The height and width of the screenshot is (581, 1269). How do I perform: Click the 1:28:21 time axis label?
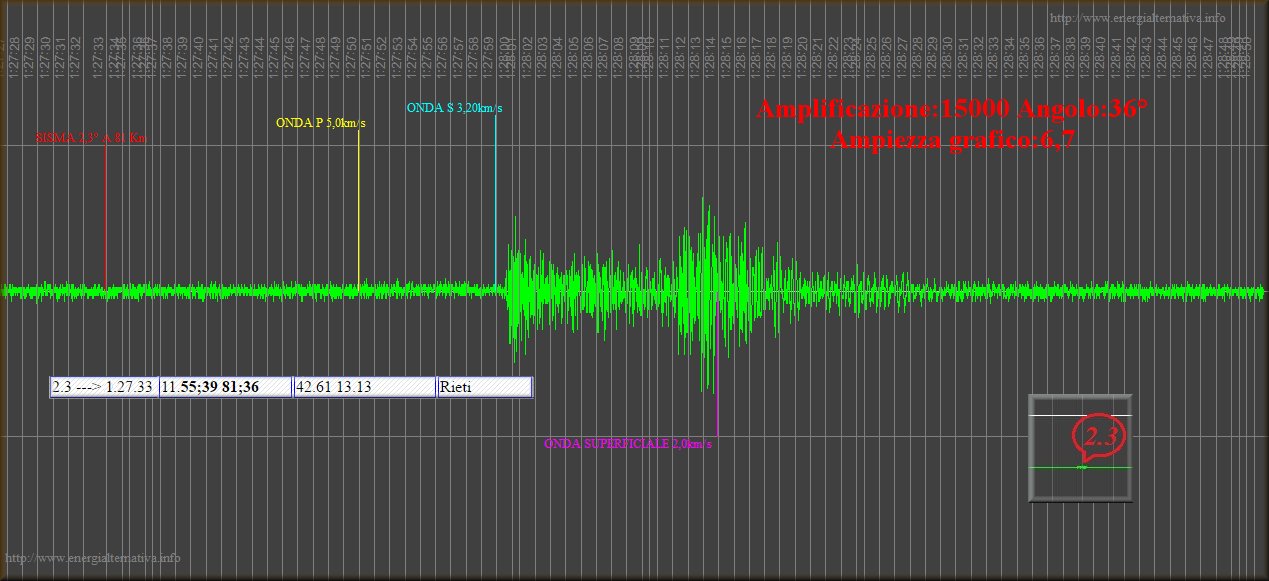[x=817, y=55]
